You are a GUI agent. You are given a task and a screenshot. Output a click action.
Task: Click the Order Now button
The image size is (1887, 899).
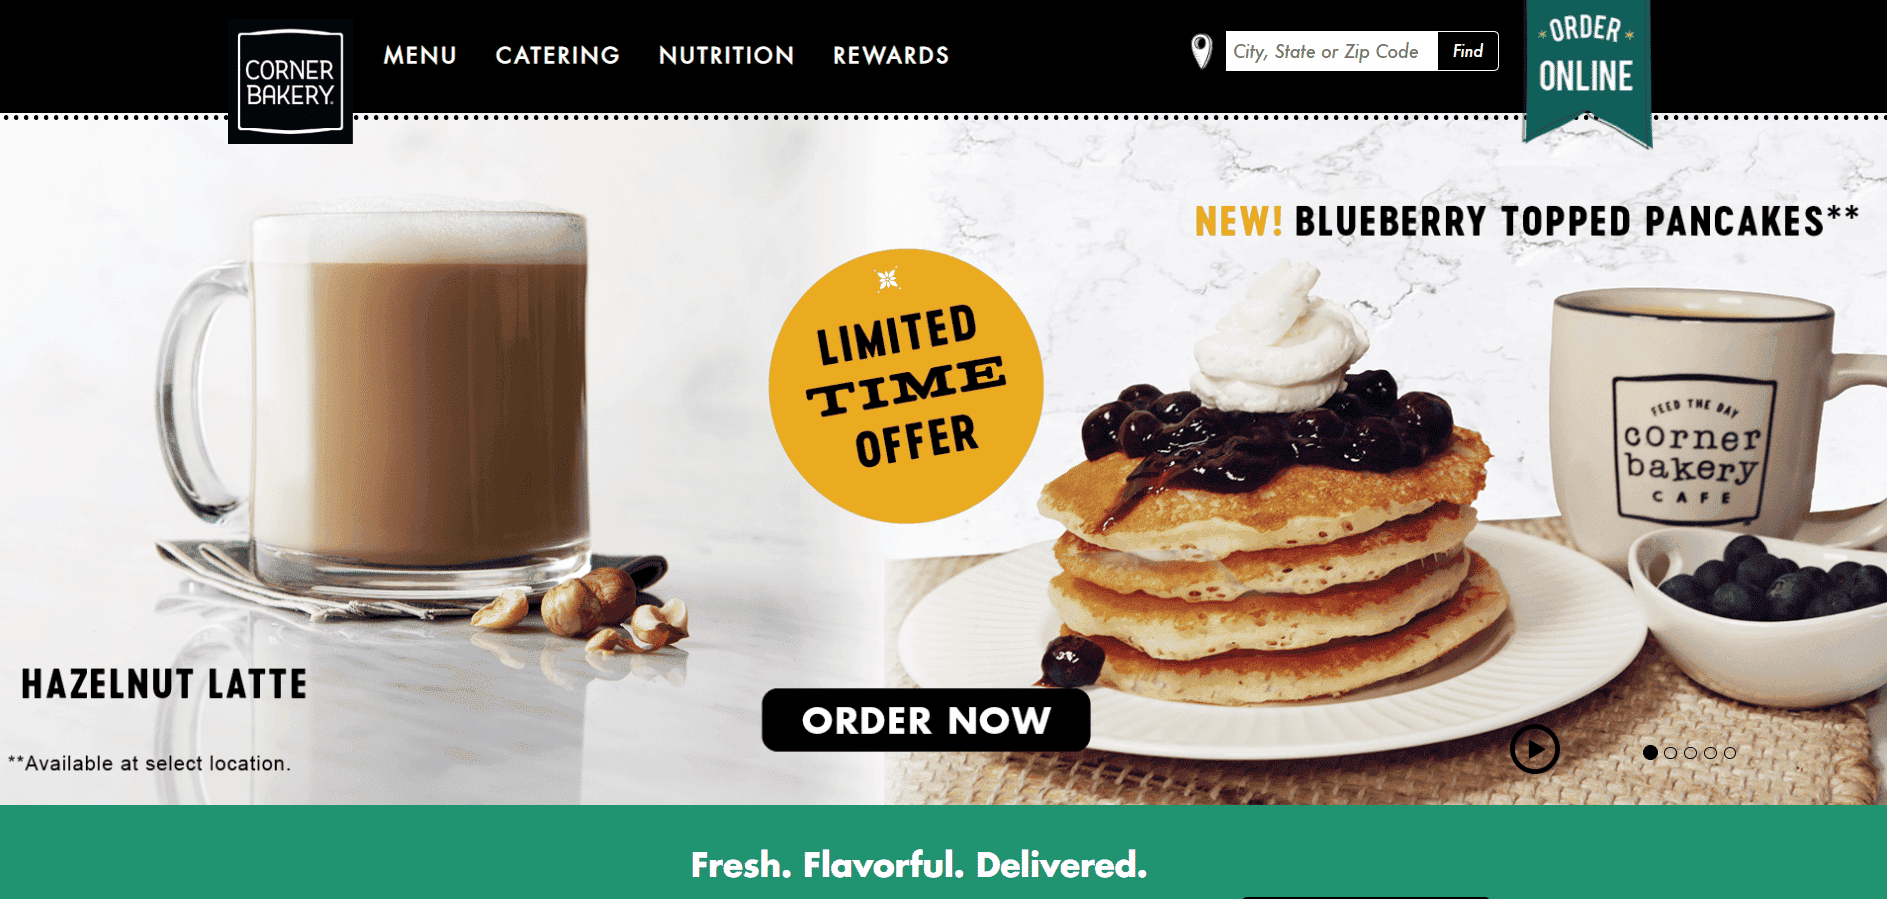pos(926,720)
